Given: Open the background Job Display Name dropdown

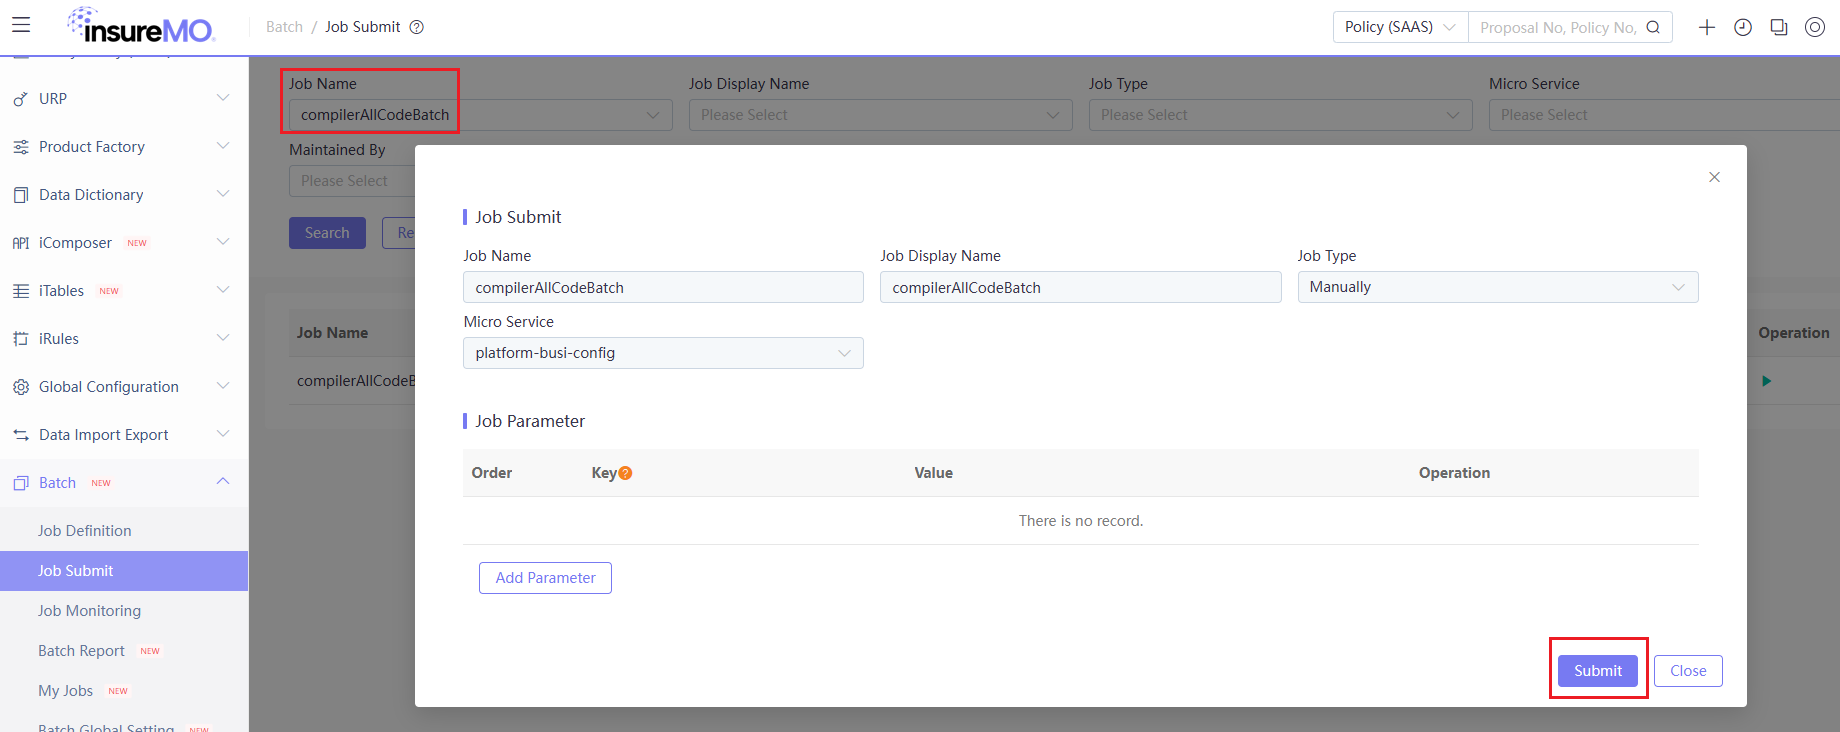Looking at the screenshot, I should (881, 115).
